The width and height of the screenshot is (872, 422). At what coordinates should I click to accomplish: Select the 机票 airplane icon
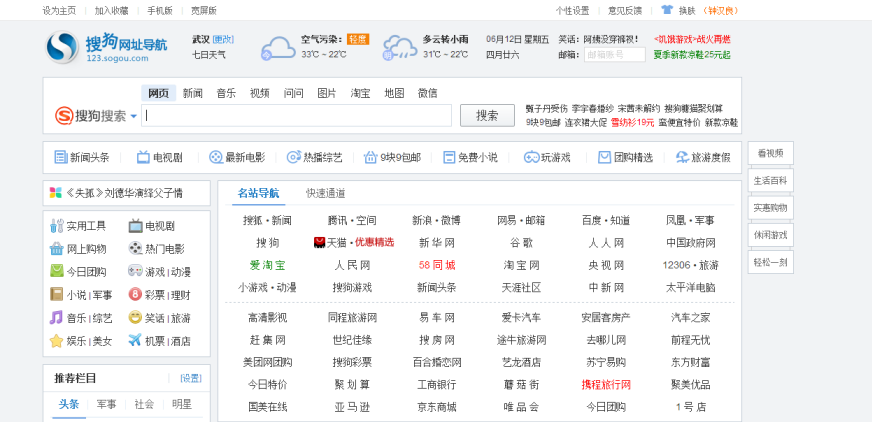pos(135,341)
